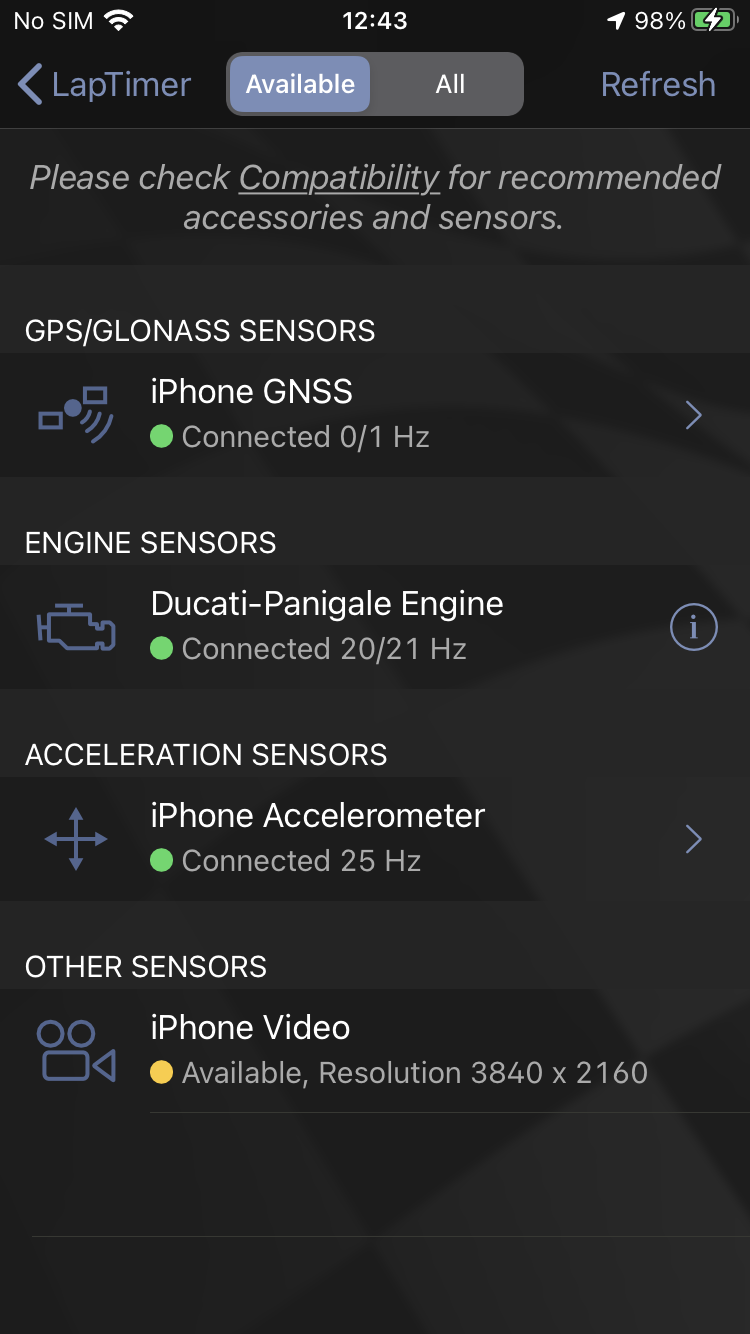Expand iPhone GNSS details chevron
Image resolution: width=750 pixels, height=1334 pixels.
(694, 415)
